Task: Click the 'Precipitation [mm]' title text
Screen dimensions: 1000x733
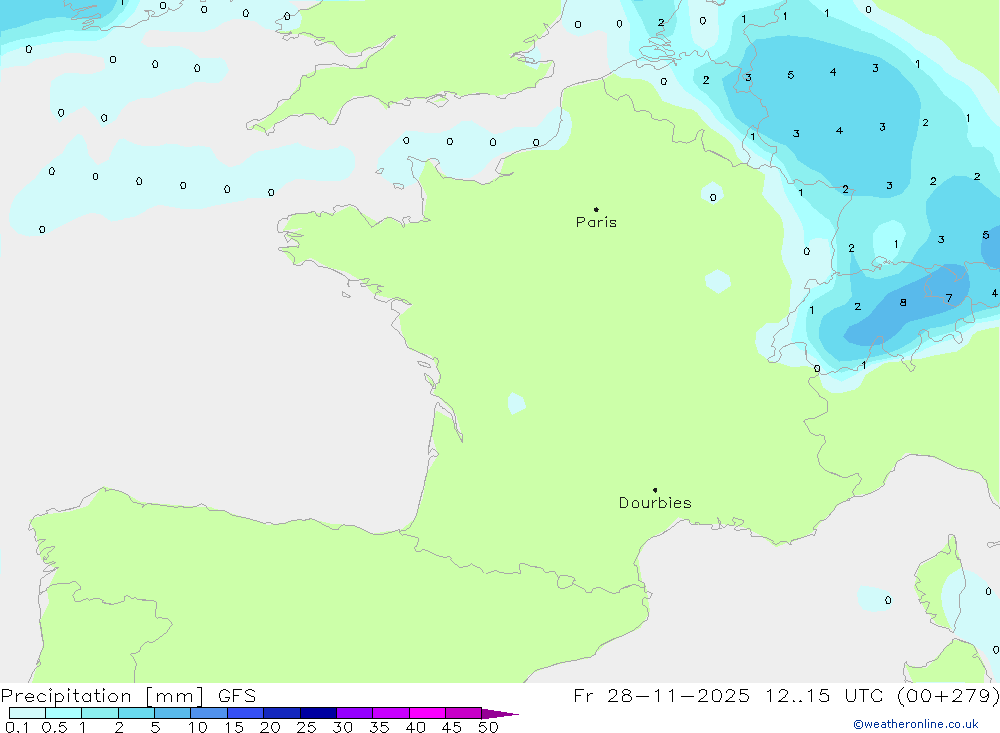Action: 102,696
